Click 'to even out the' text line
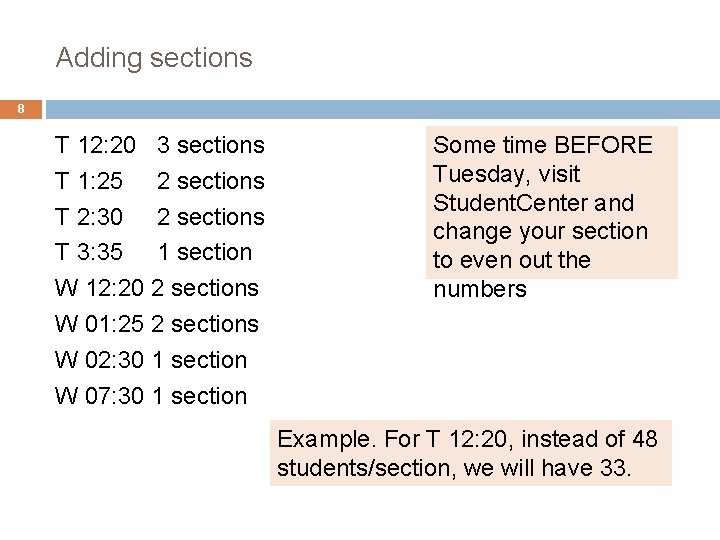This screenshot has width=720, height=540. pyautogui.click(x=511, y=261)
